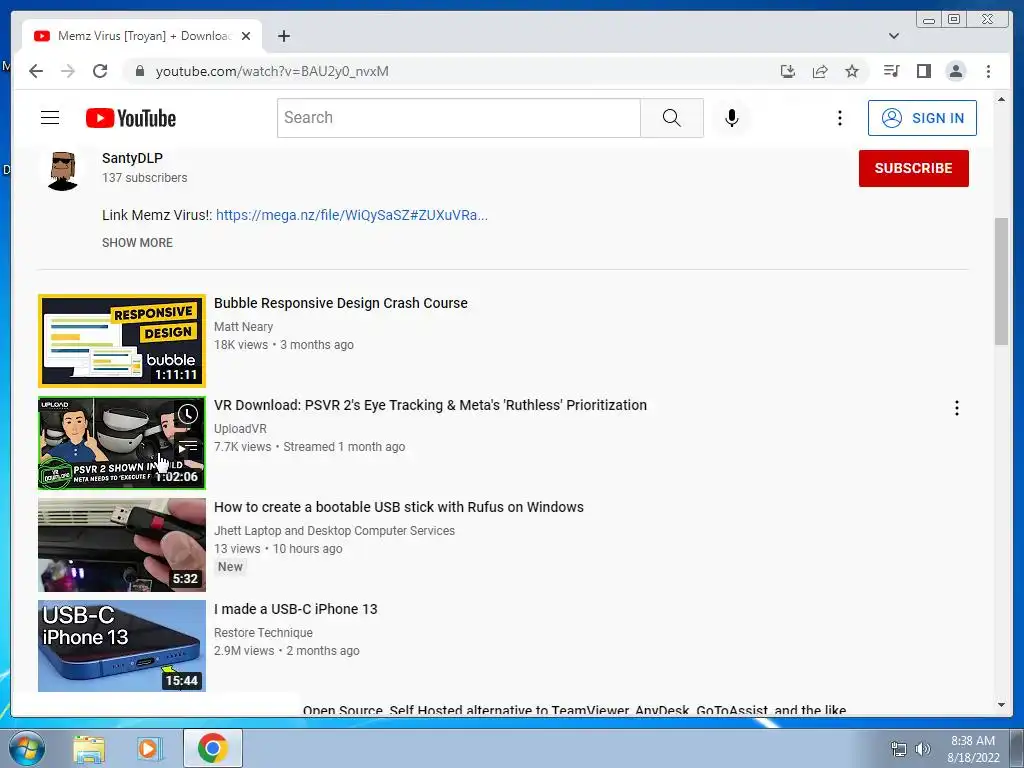Image resolution: width=1024 pixels, height=768 pixels.
Task: Open YouTube settings three-dot menu
Action: (x=840, y=118)
